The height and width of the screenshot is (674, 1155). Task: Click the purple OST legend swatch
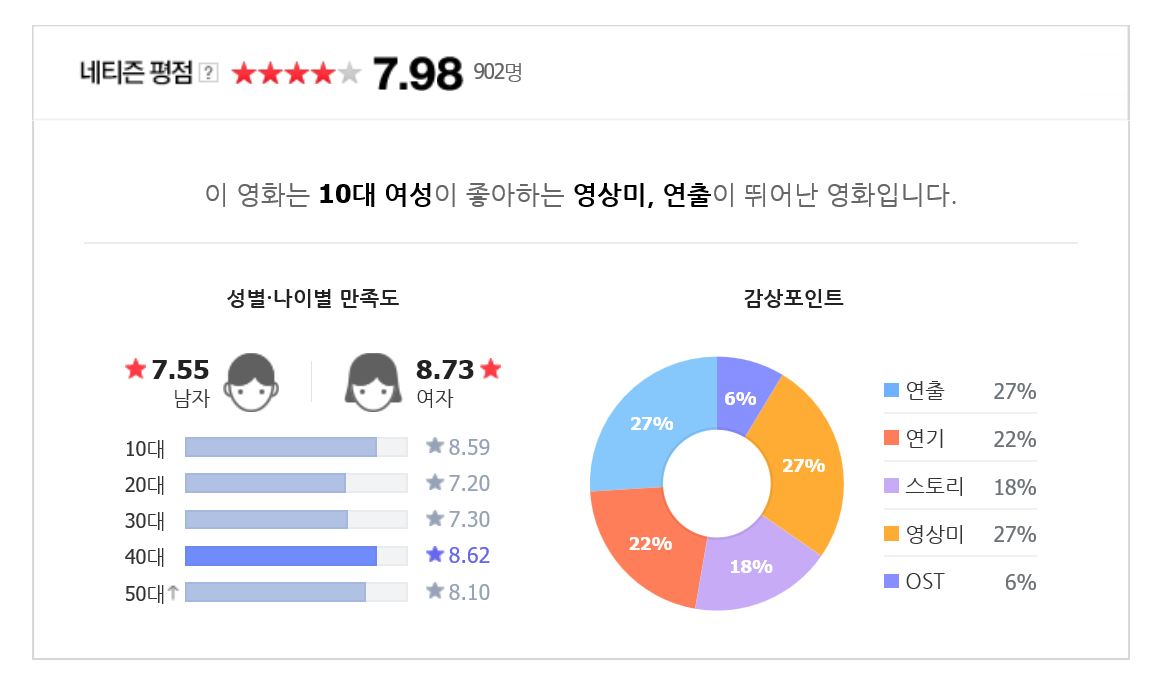coord(891,581)
